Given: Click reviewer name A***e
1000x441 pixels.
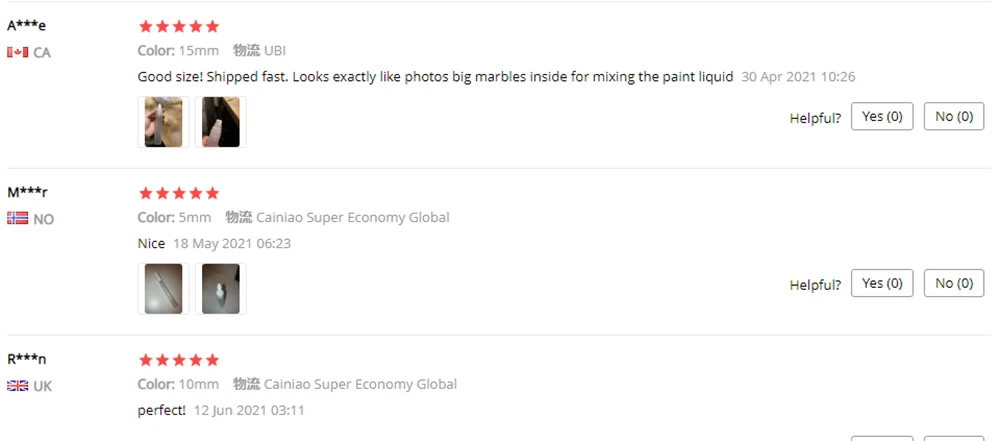Looking at the screenshot, I should (27, 26).
